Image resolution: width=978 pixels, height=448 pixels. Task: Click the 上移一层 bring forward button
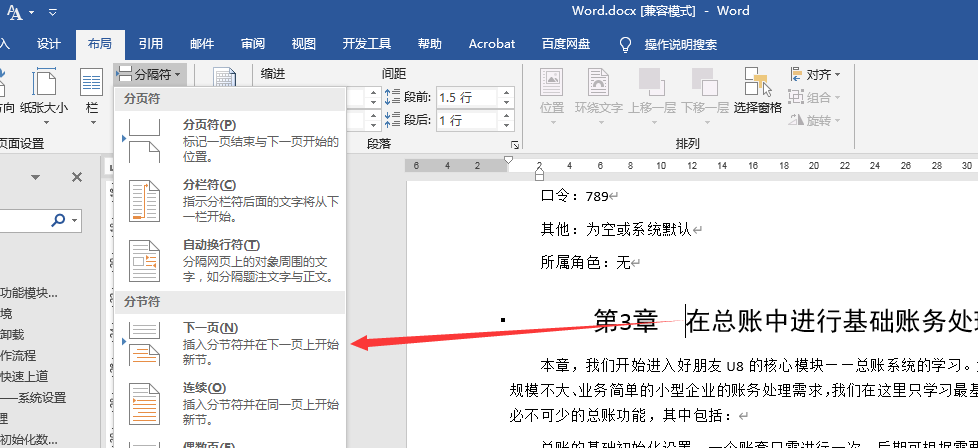point(652,97)
